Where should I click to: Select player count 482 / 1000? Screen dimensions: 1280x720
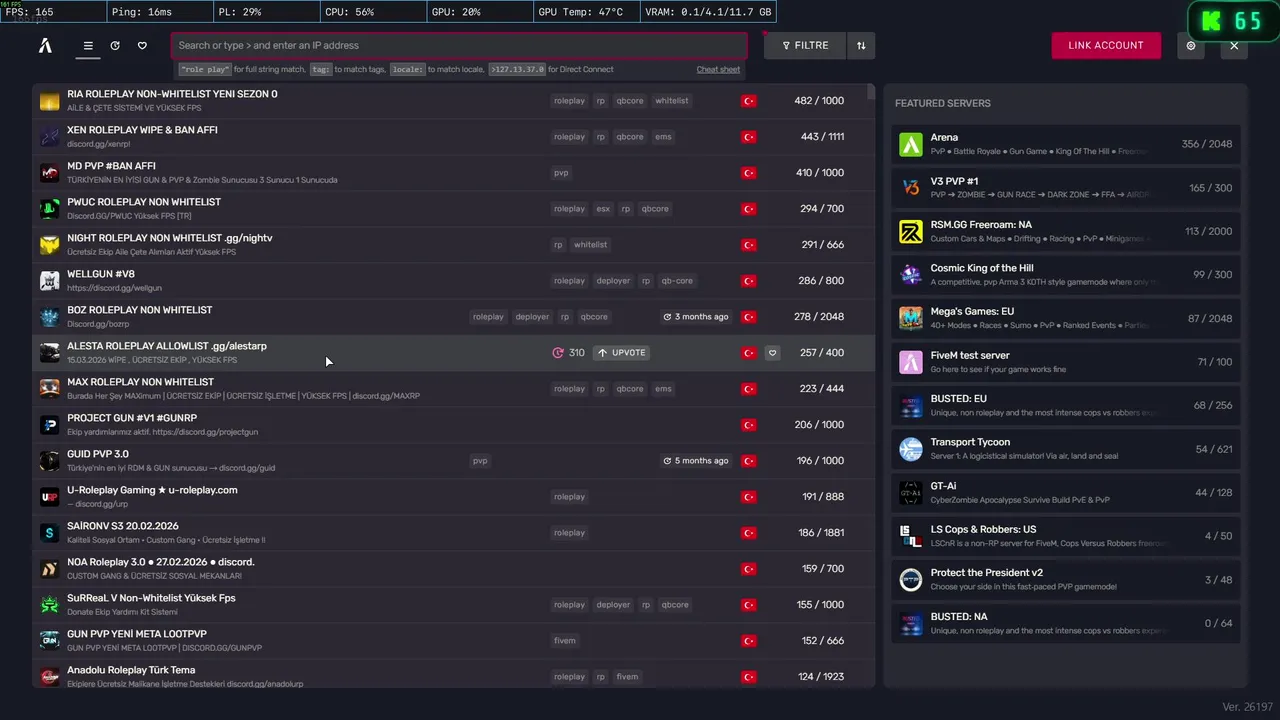[x=819, y=101]
